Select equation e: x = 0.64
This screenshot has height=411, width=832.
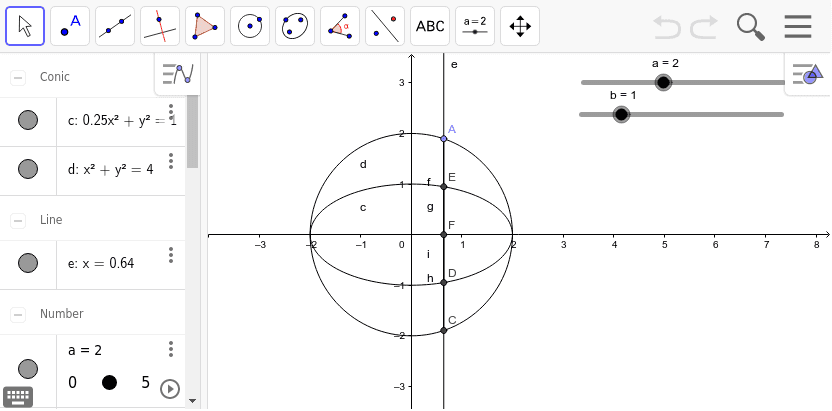click(x=101, y=263)
